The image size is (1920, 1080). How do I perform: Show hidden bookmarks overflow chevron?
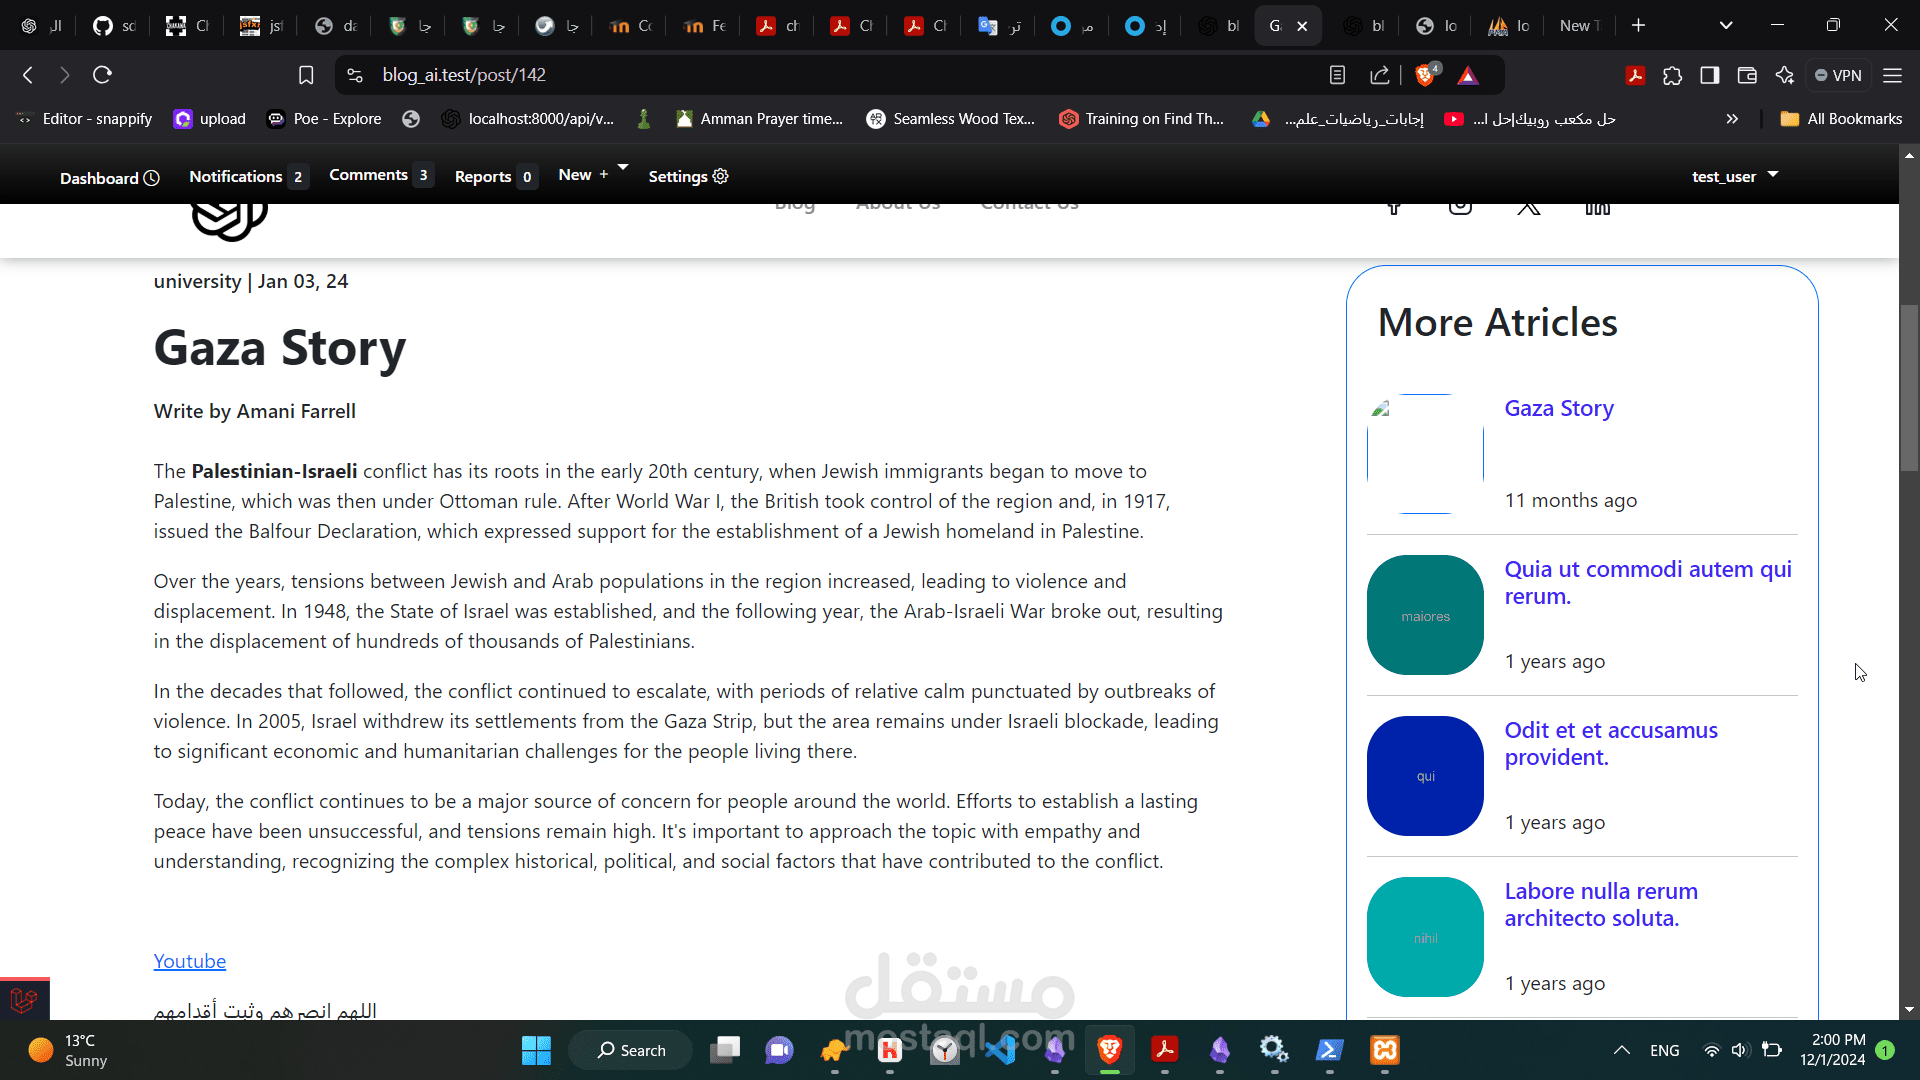1732,119
